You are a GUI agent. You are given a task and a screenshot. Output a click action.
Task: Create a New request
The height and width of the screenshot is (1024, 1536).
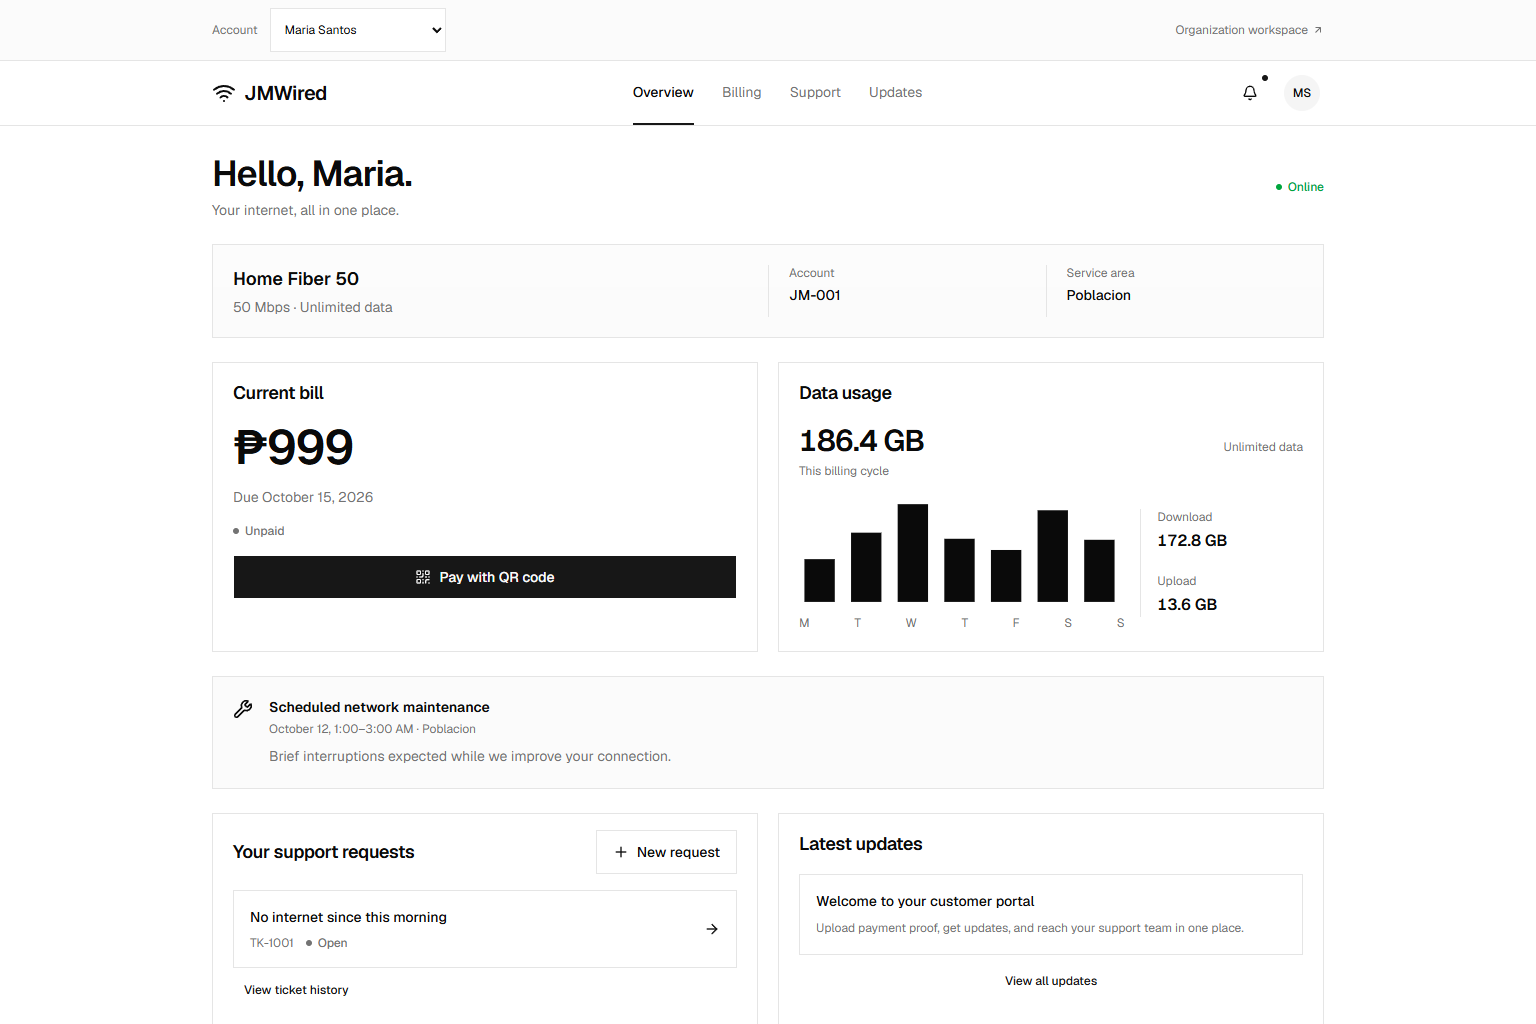[667, 852]
